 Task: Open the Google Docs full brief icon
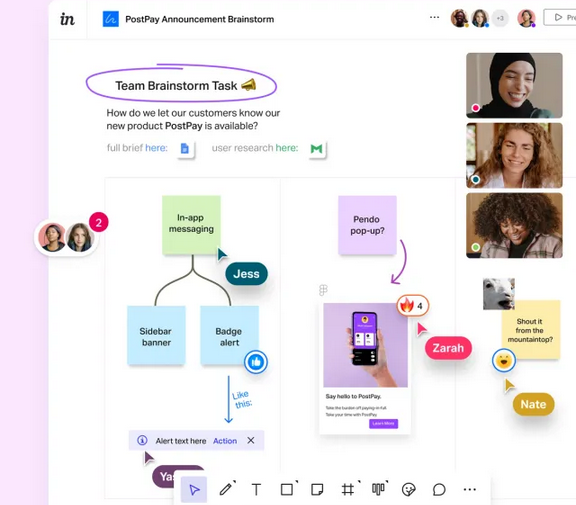point(185,148)
